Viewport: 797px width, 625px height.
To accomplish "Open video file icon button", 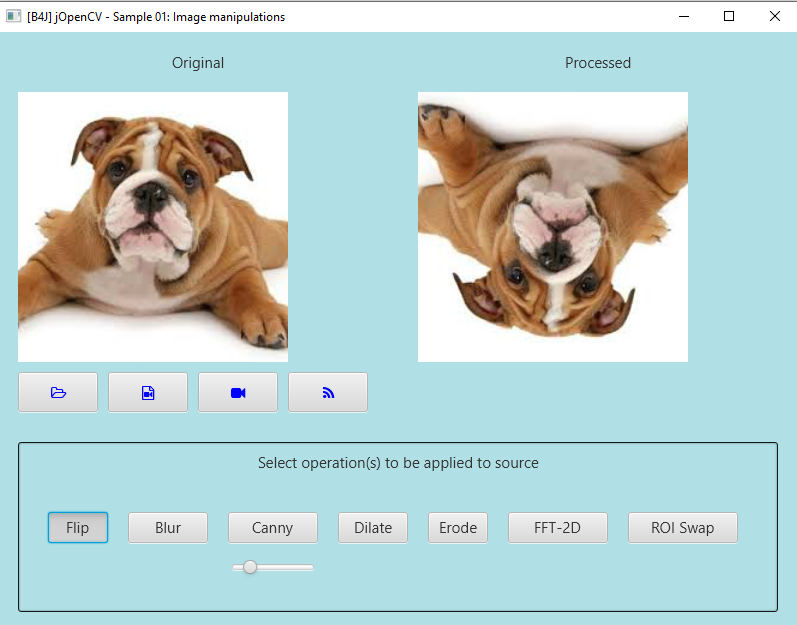I will click(x=148, y=392).
